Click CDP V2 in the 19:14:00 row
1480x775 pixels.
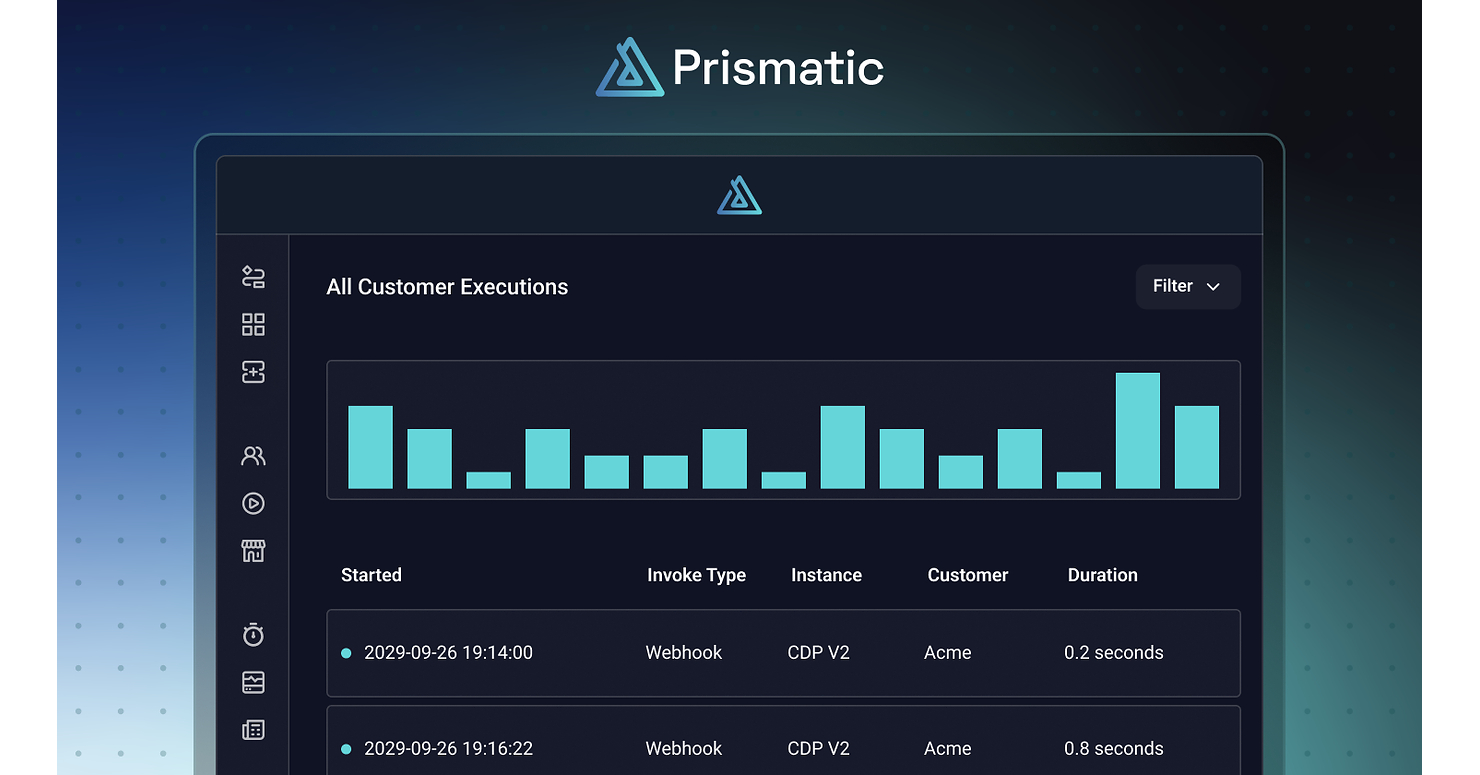click(819, 653)
